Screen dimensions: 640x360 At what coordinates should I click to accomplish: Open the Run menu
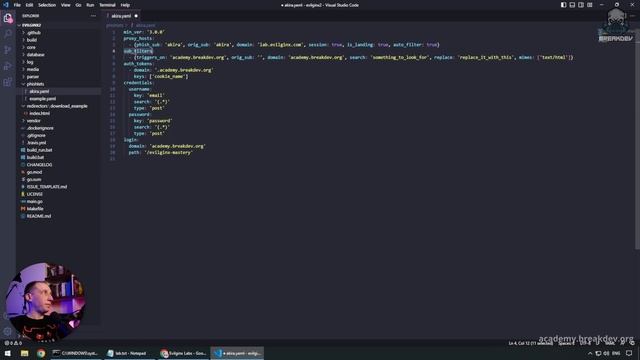(x=90, y=5)
